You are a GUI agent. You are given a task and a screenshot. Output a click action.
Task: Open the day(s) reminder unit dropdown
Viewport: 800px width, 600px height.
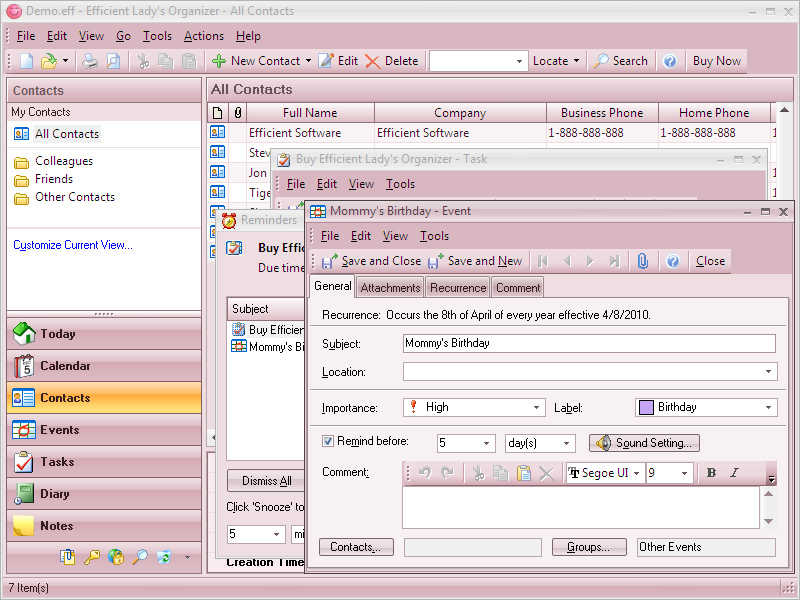pyautogui.click(x=539, y=443)
